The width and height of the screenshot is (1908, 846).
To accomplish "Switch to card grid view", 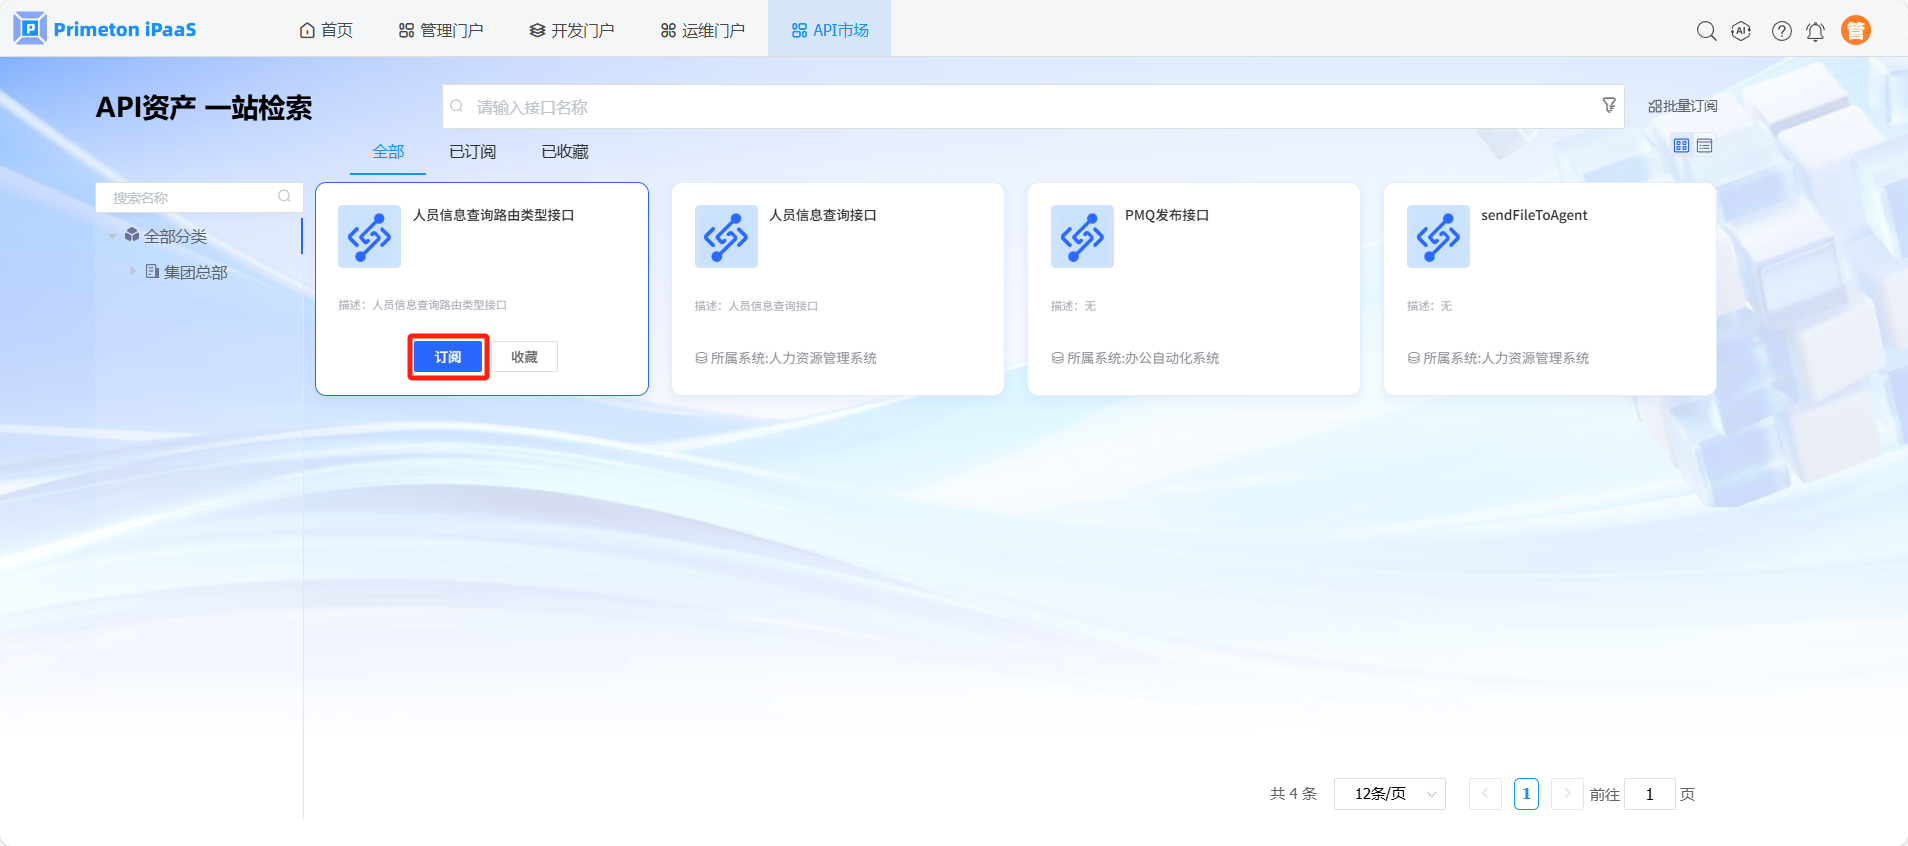I will tap(1681, 146).
